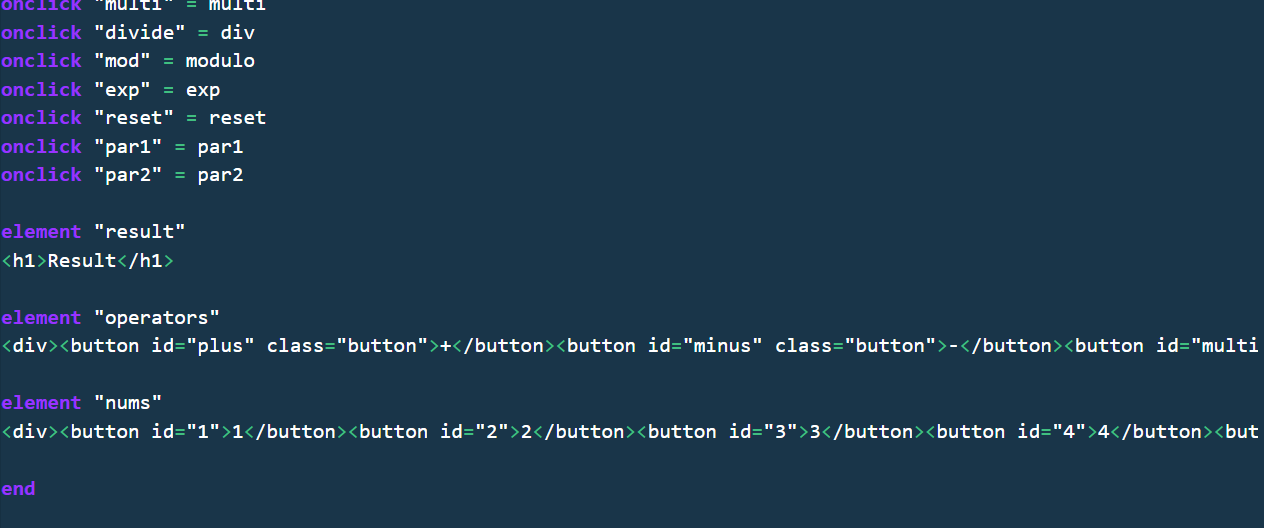Click the onclick keyword on the "par2" line

41,175
